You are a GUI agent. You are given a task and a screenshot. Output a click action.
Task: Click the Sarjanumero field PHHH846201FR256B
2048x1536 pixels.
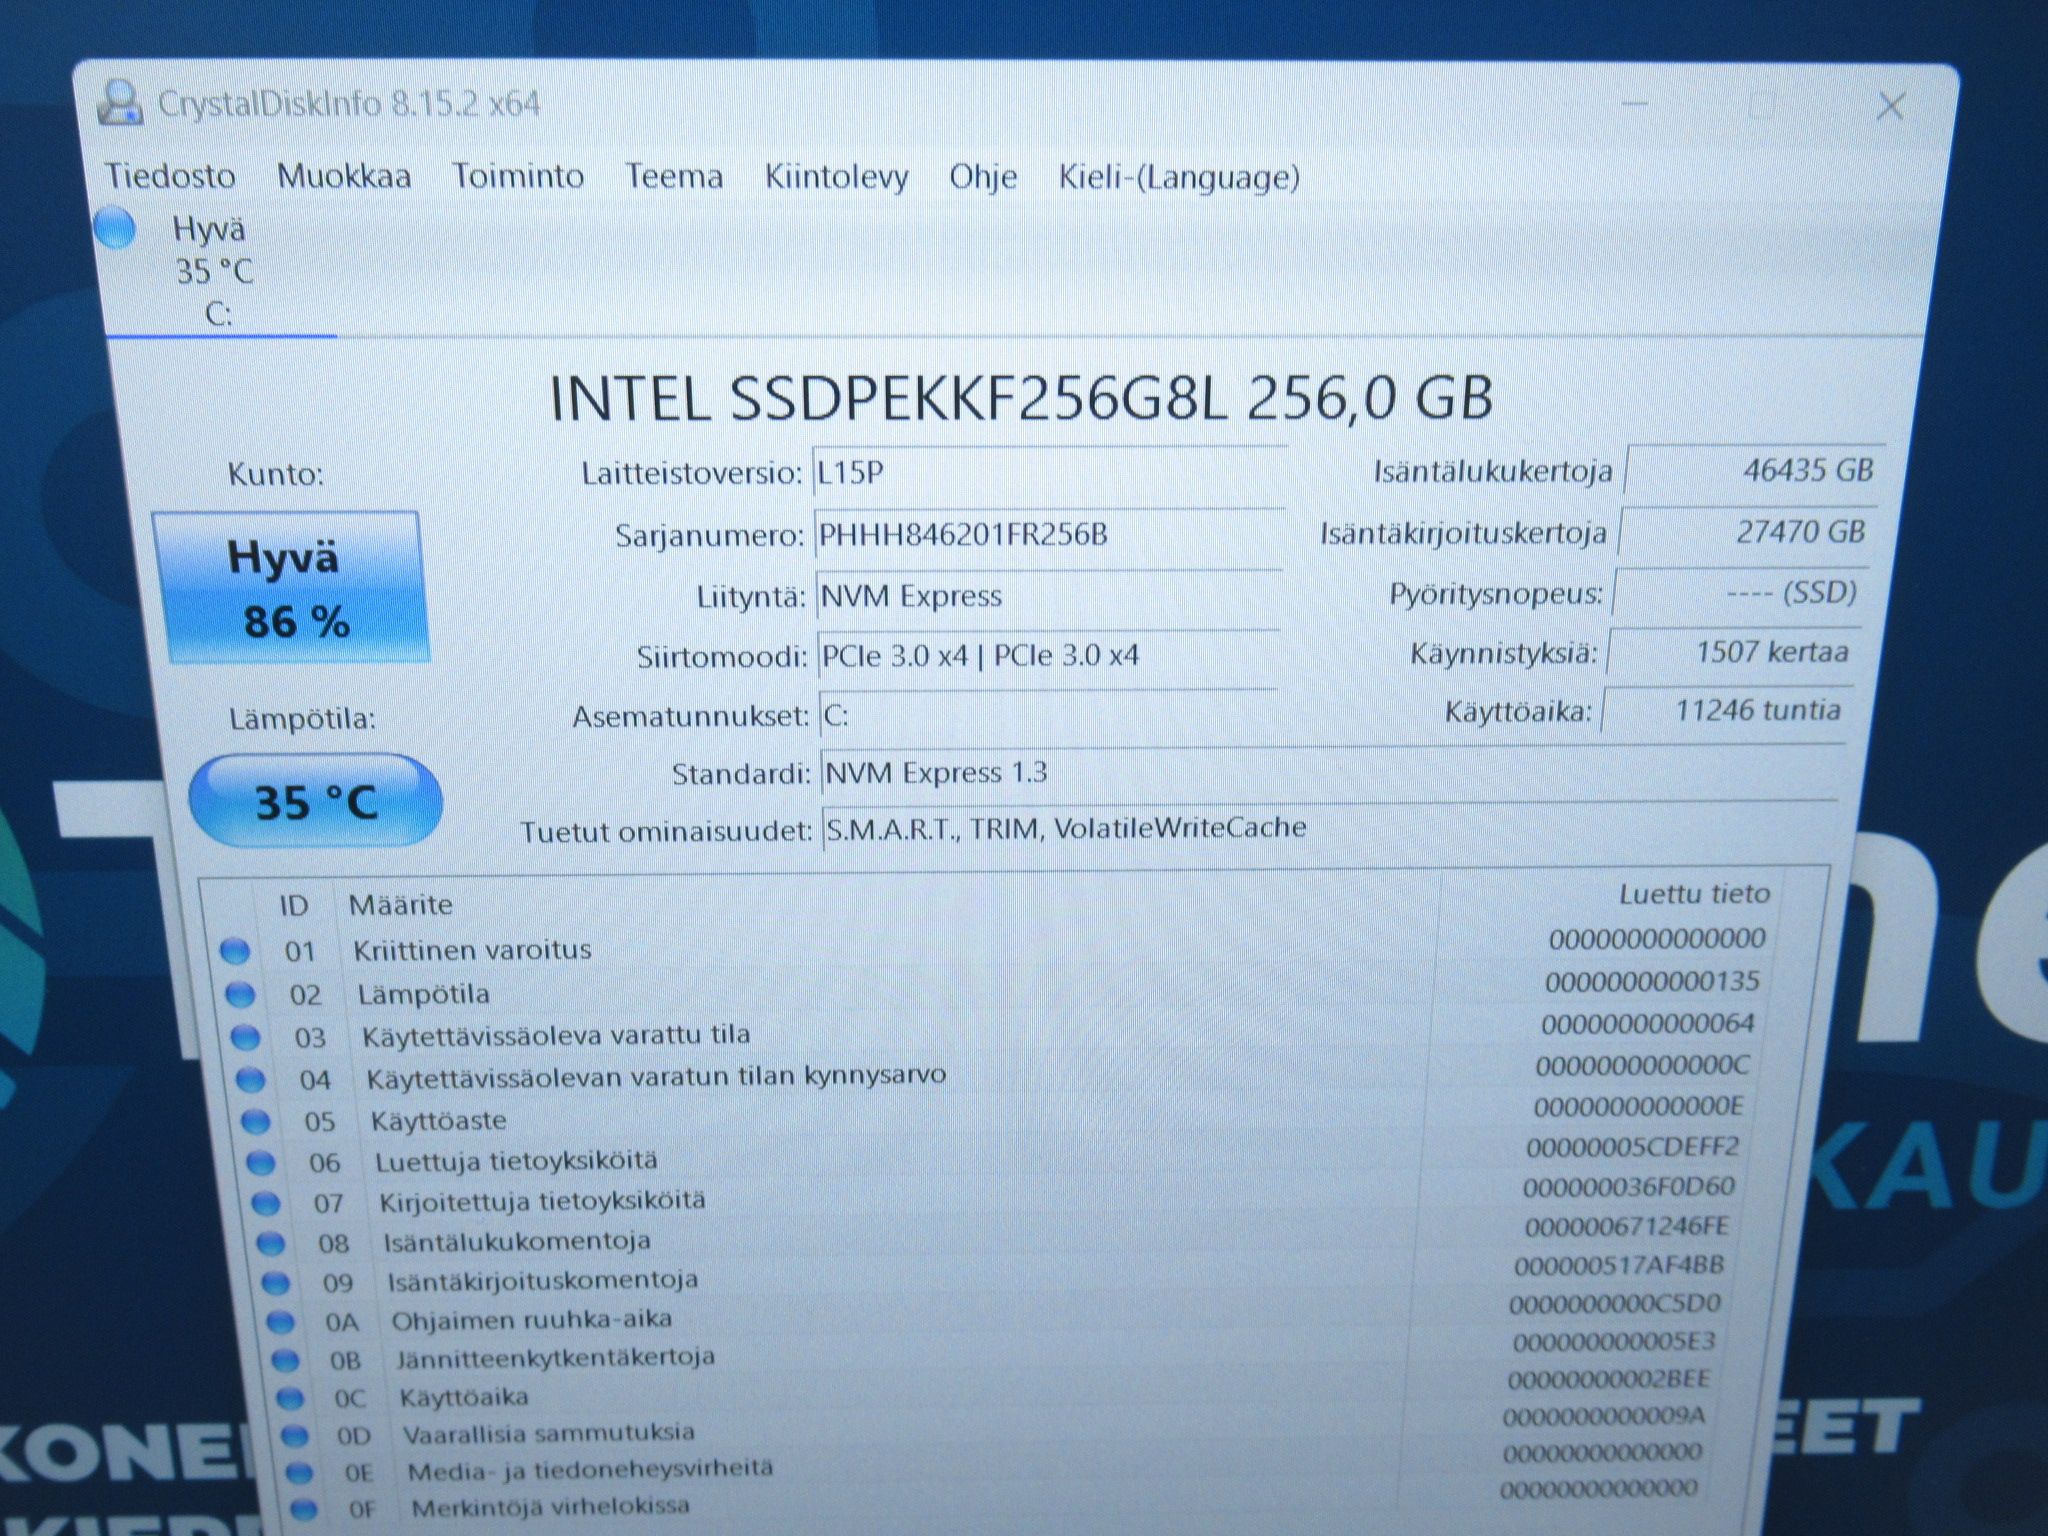pyautogui.click(x=1050, y=535)
